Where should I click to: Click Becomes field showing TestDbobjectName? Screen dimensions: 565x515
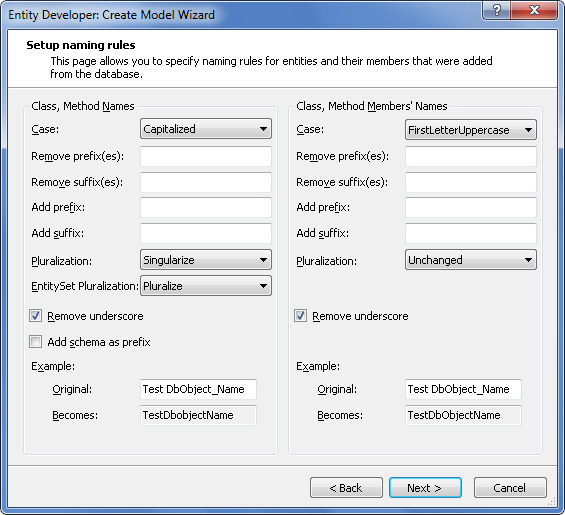point(198,415)
